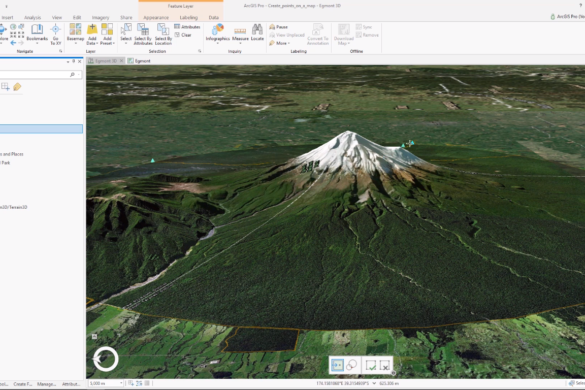The width and height of the screenshot is (585, 390).
Task: Switch to the Manage pane tab
Action: [46, 384]
